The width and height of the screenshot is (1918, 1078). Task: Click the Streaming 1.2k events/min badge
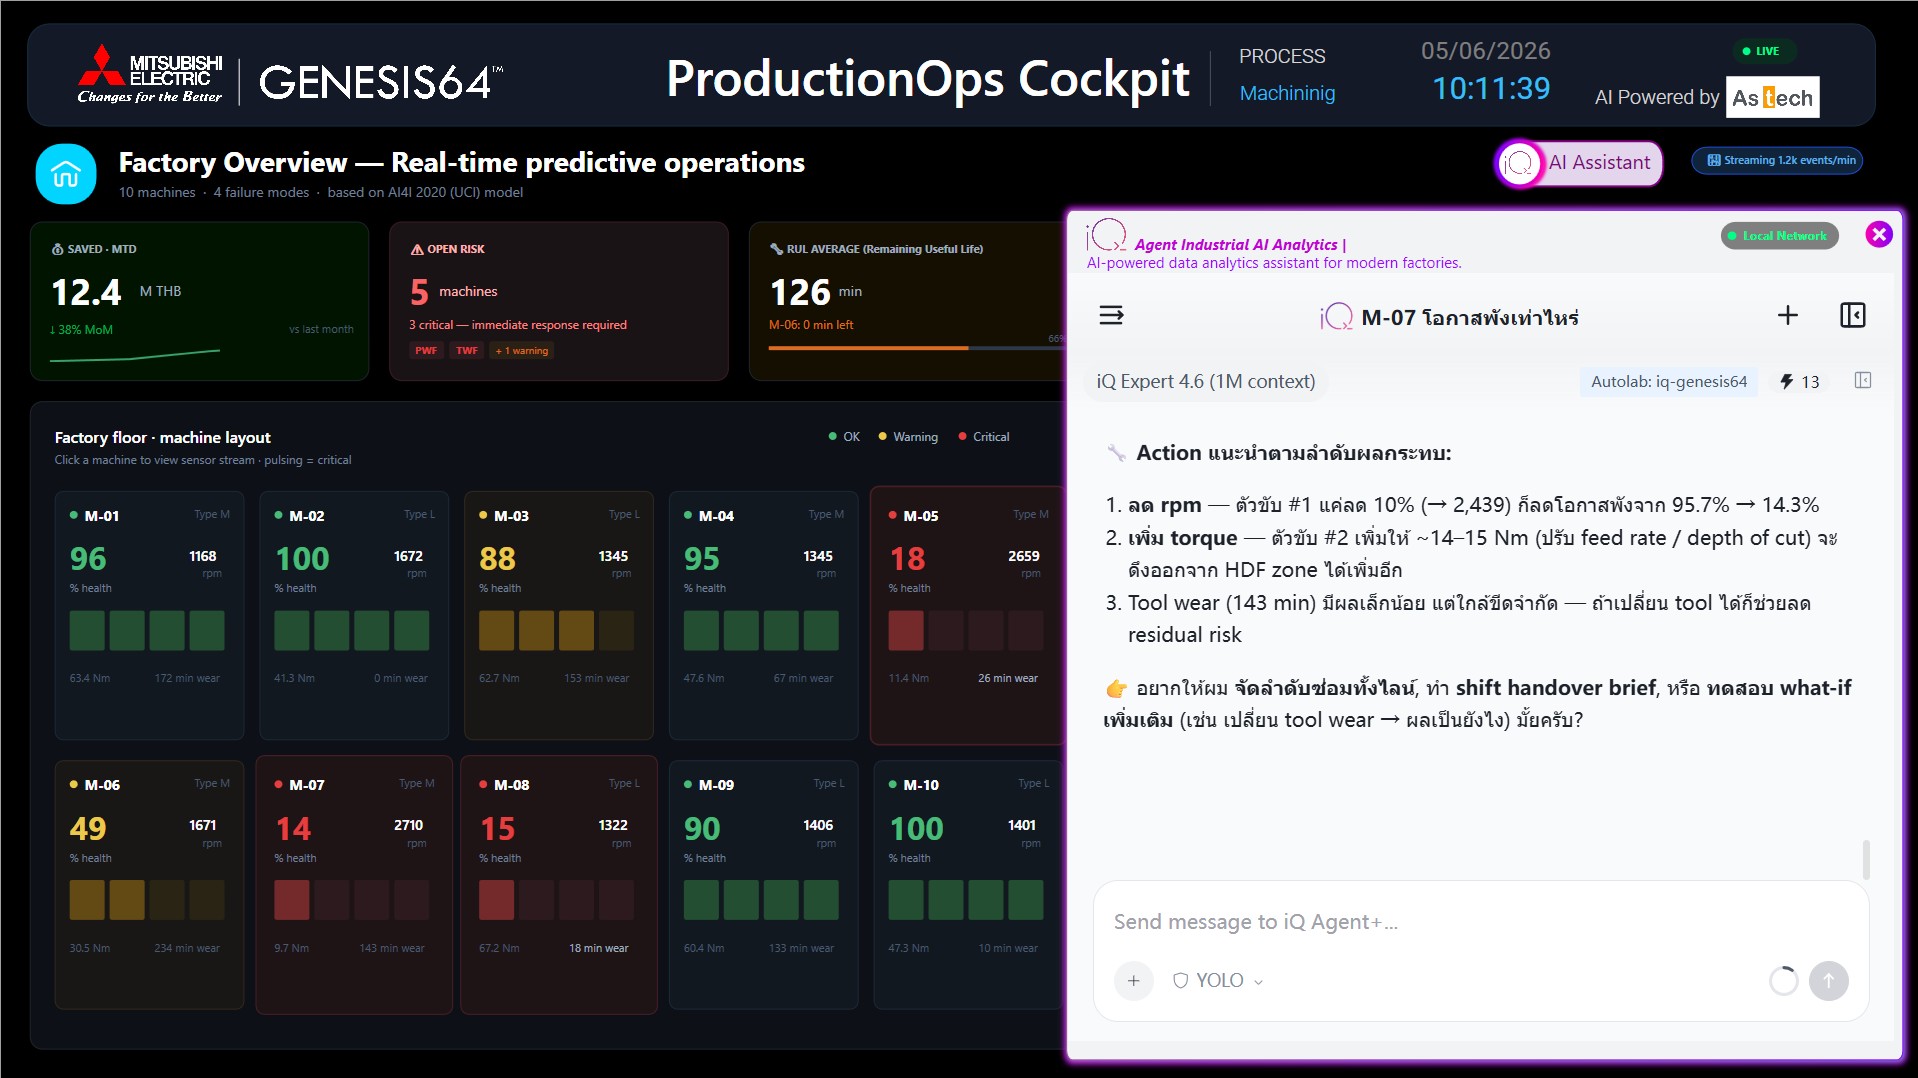[1777, 160]
